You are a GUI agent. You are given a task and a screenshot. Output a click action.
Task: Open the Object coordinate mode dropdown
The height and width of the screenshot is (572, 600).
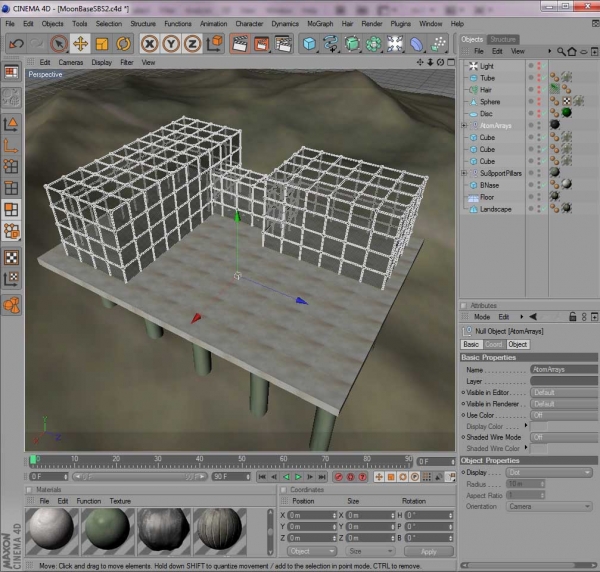click(312, 551)
